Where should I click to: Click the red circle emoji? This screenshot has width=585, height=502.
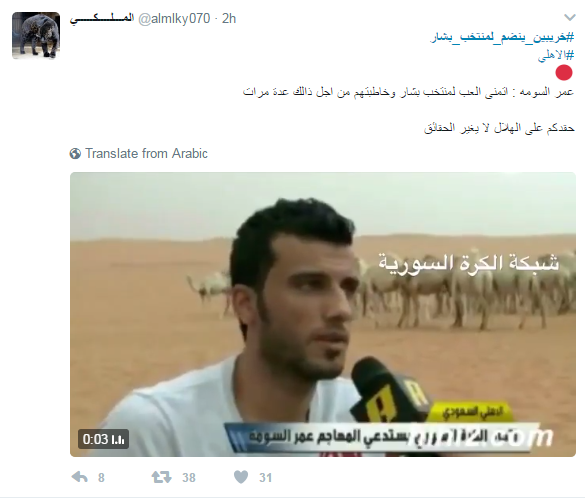click(x=564, y=72)
